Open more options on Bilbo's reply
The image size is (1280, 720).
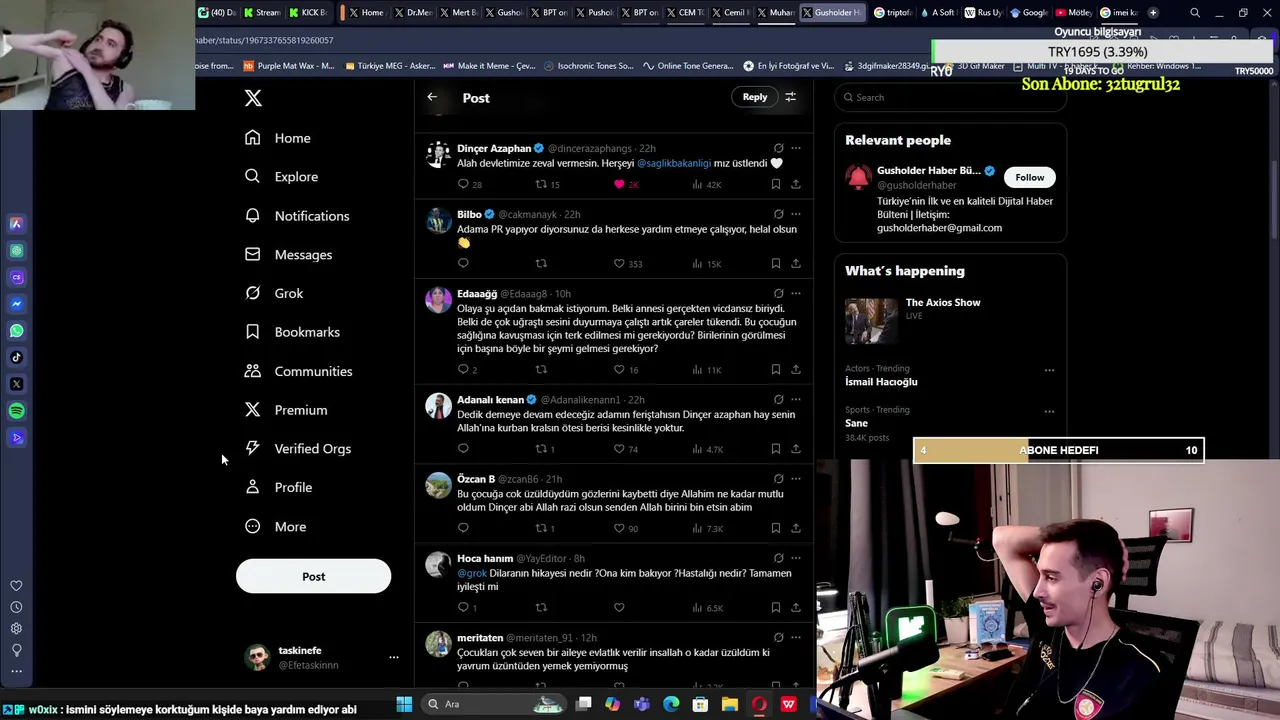click(x=796, y=214)
